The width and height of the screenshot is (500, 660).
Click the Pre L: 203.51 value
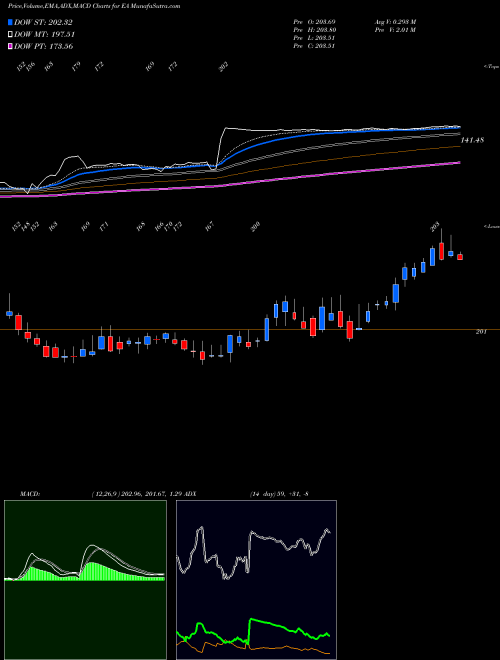[x=314, y=37]
